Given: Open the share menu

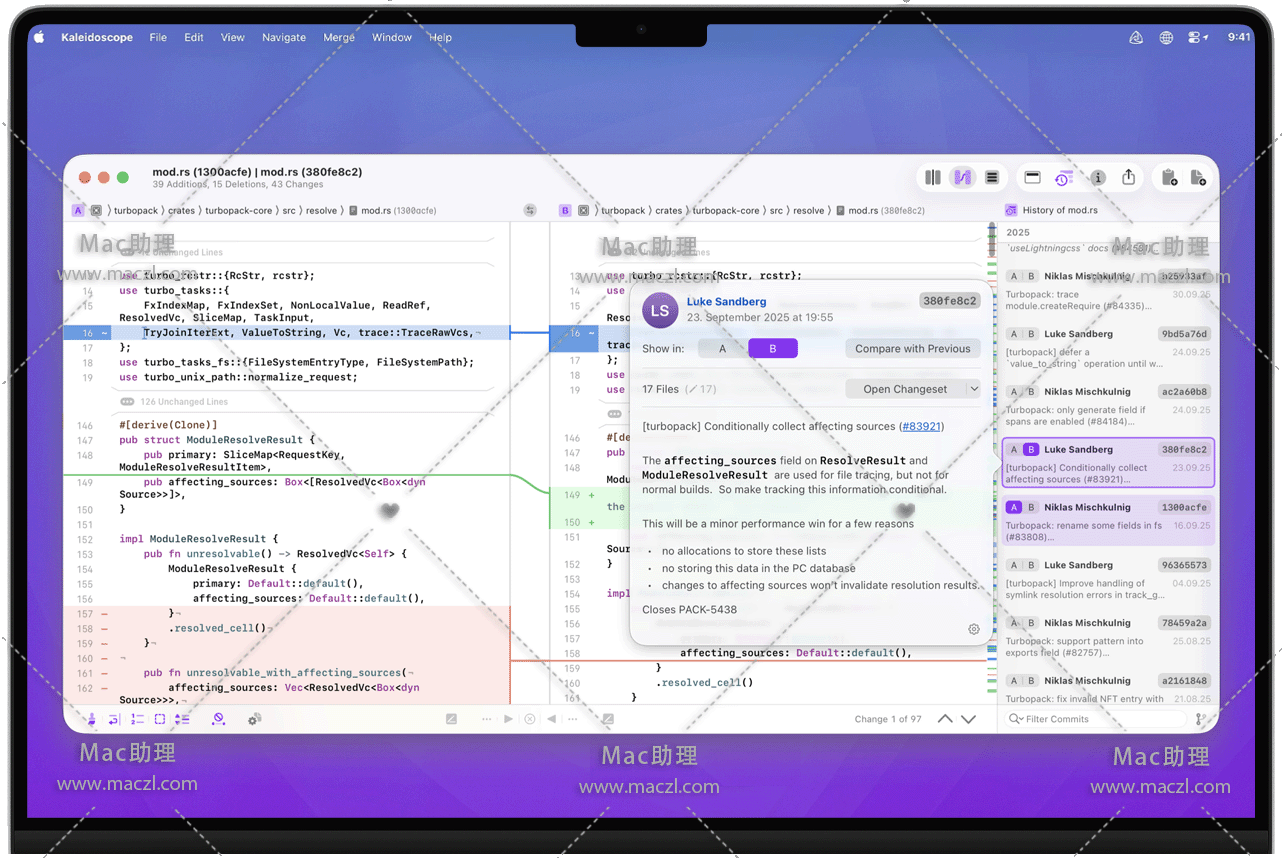Looking at the screenshot, I should [x=1129, y=177].
